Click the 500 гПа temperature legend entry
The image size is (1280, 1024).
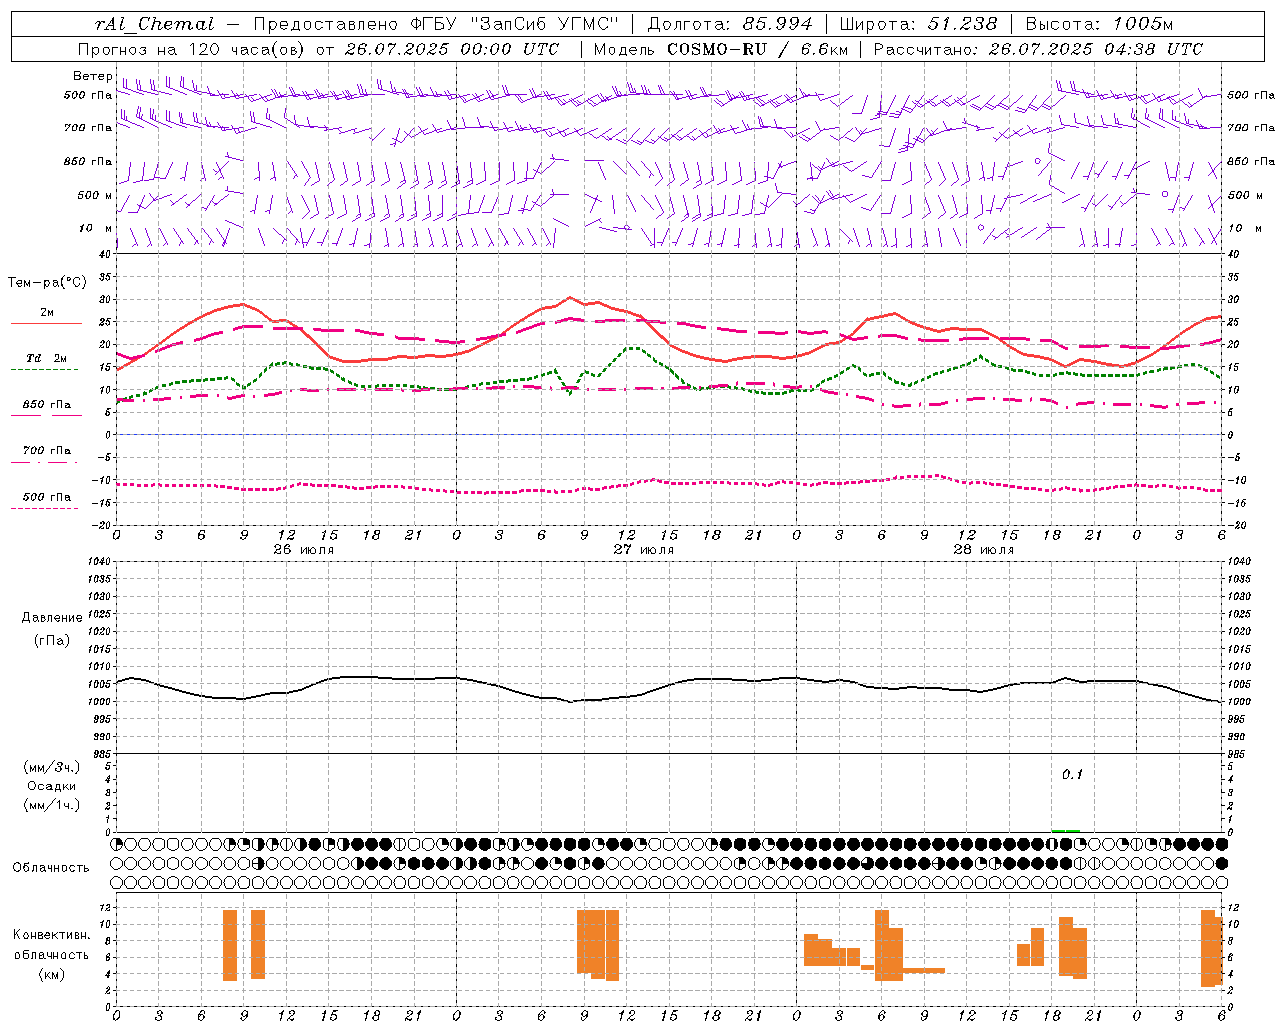click(x=47, y=496)
